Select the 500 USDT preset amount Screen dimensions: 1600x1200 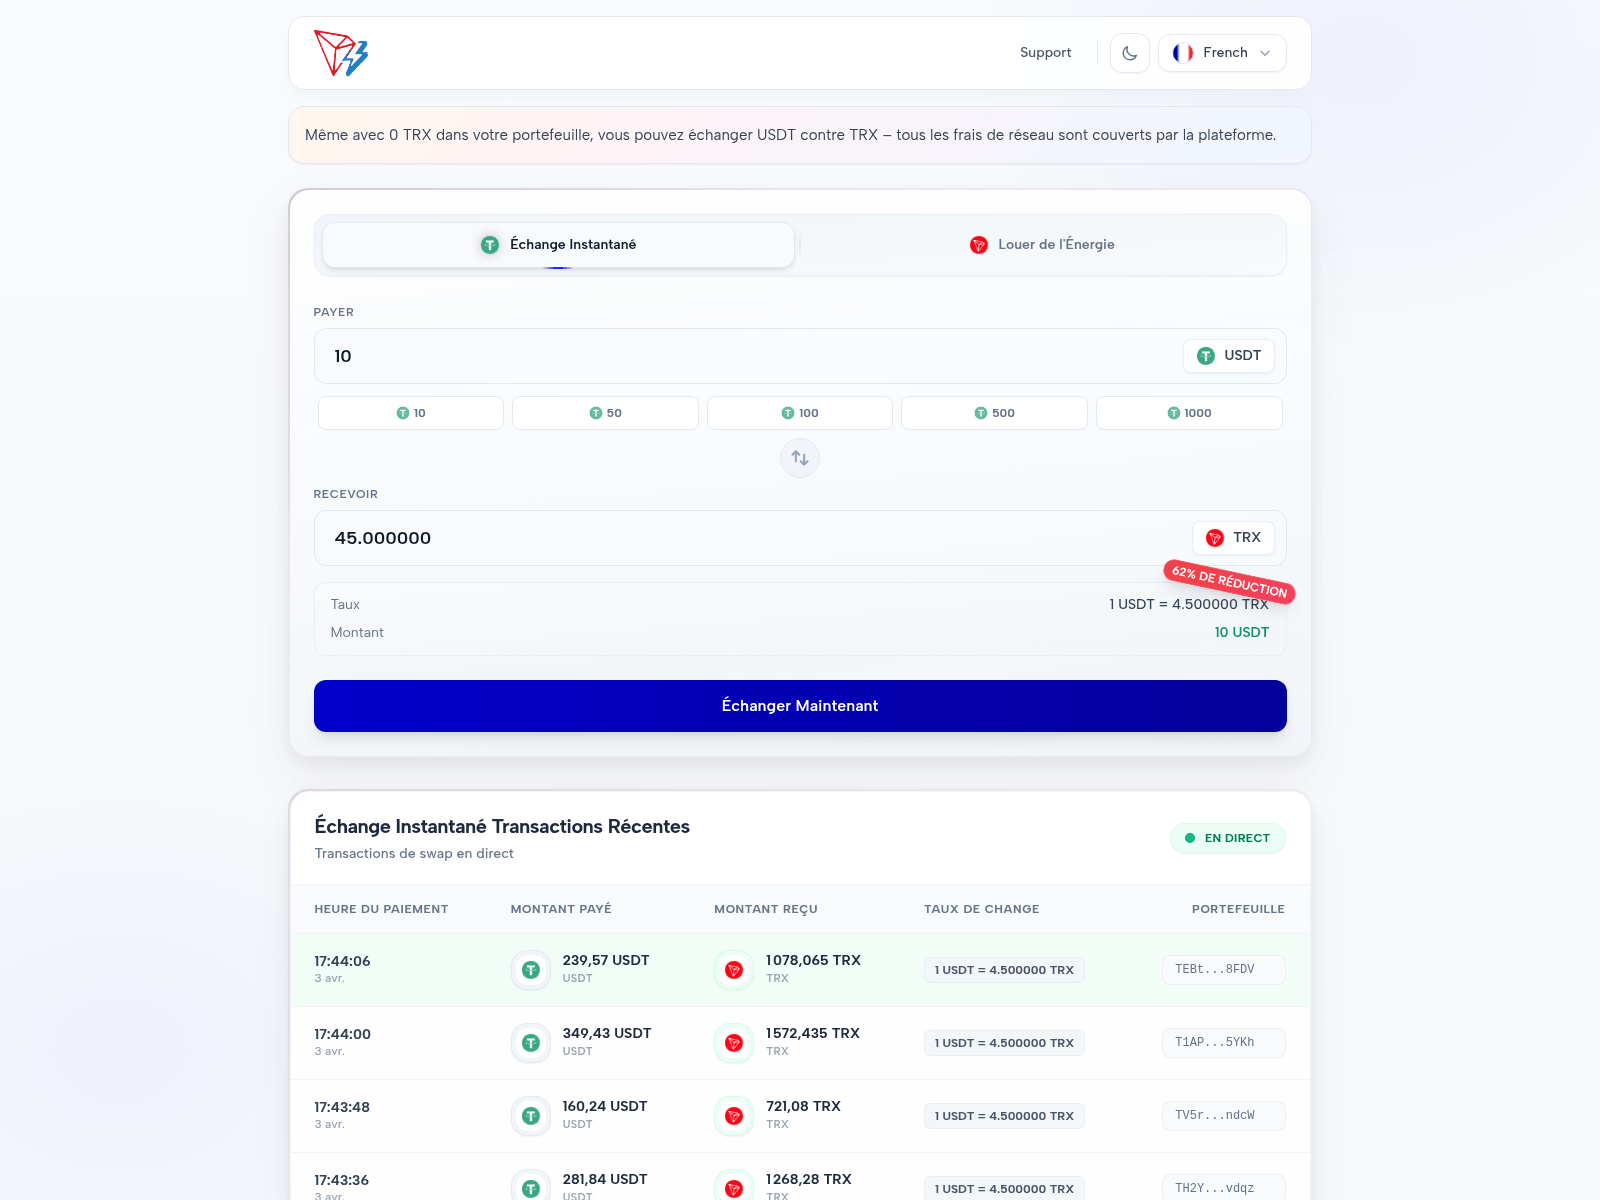tap(994, 413)
